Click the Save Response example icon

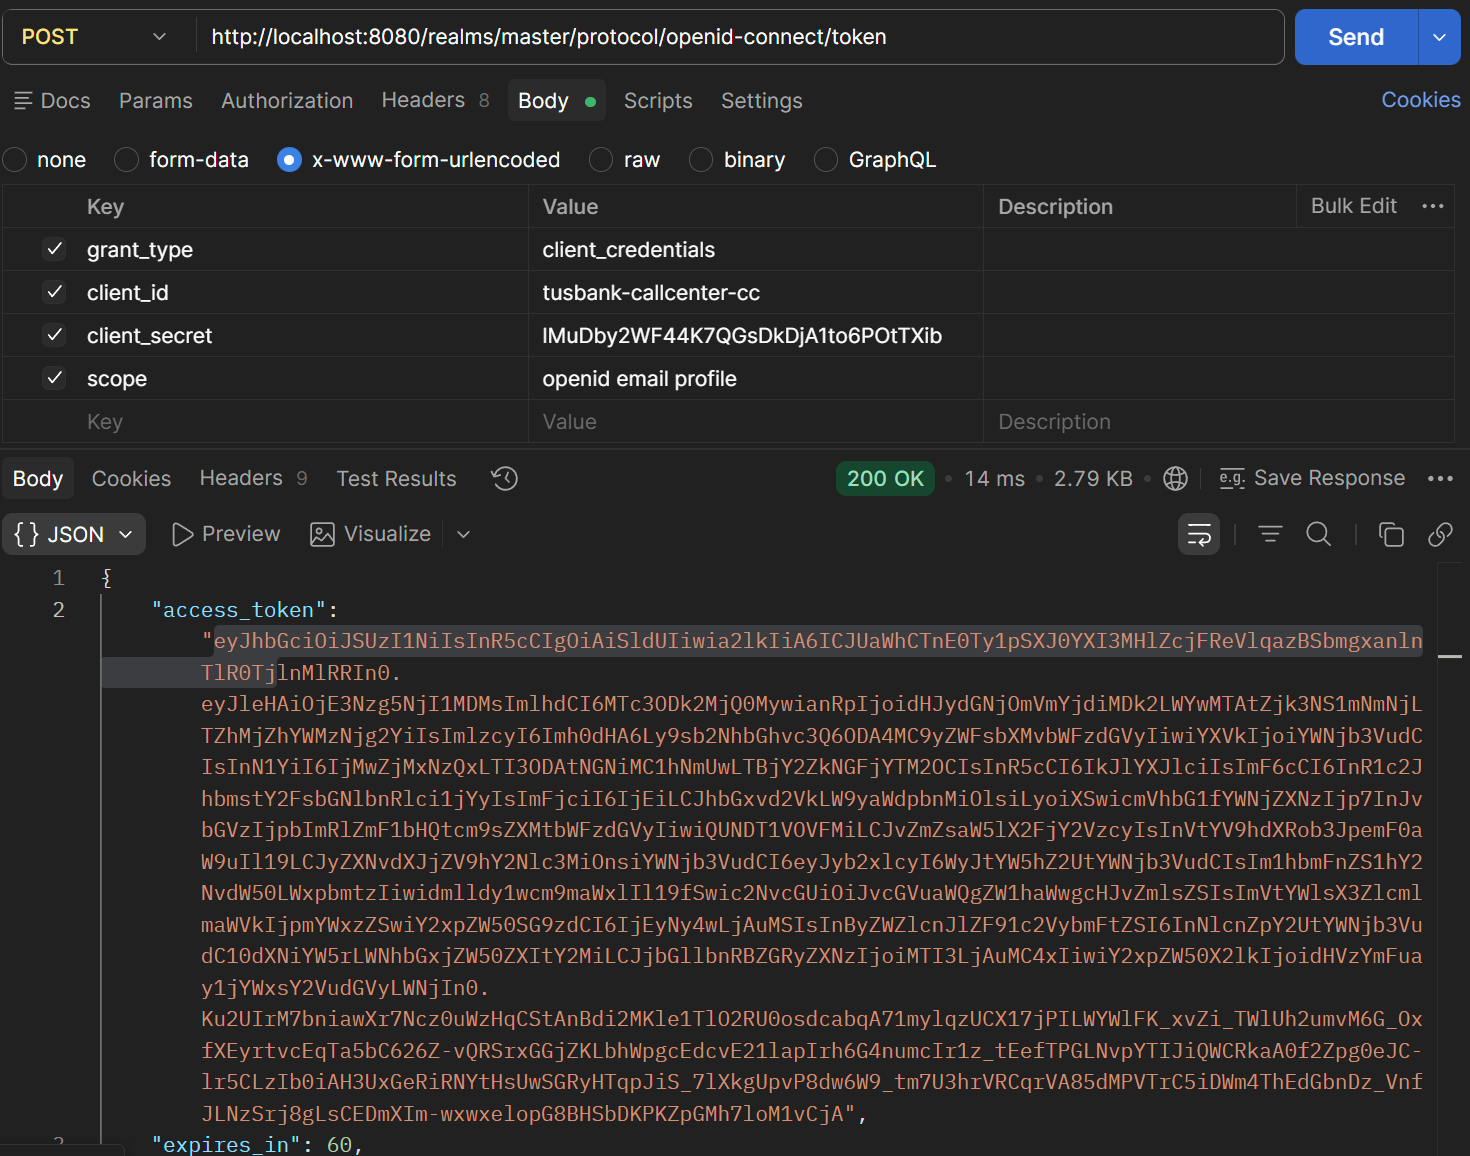click(1232, 479)
